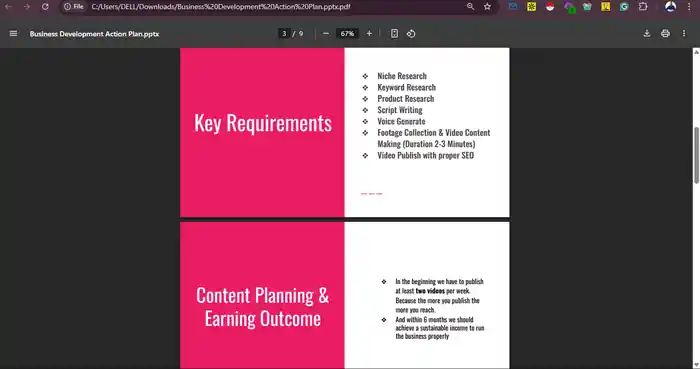Zoom out with the minus button
This screenshot has width=700, height=369.
(326, 33)
